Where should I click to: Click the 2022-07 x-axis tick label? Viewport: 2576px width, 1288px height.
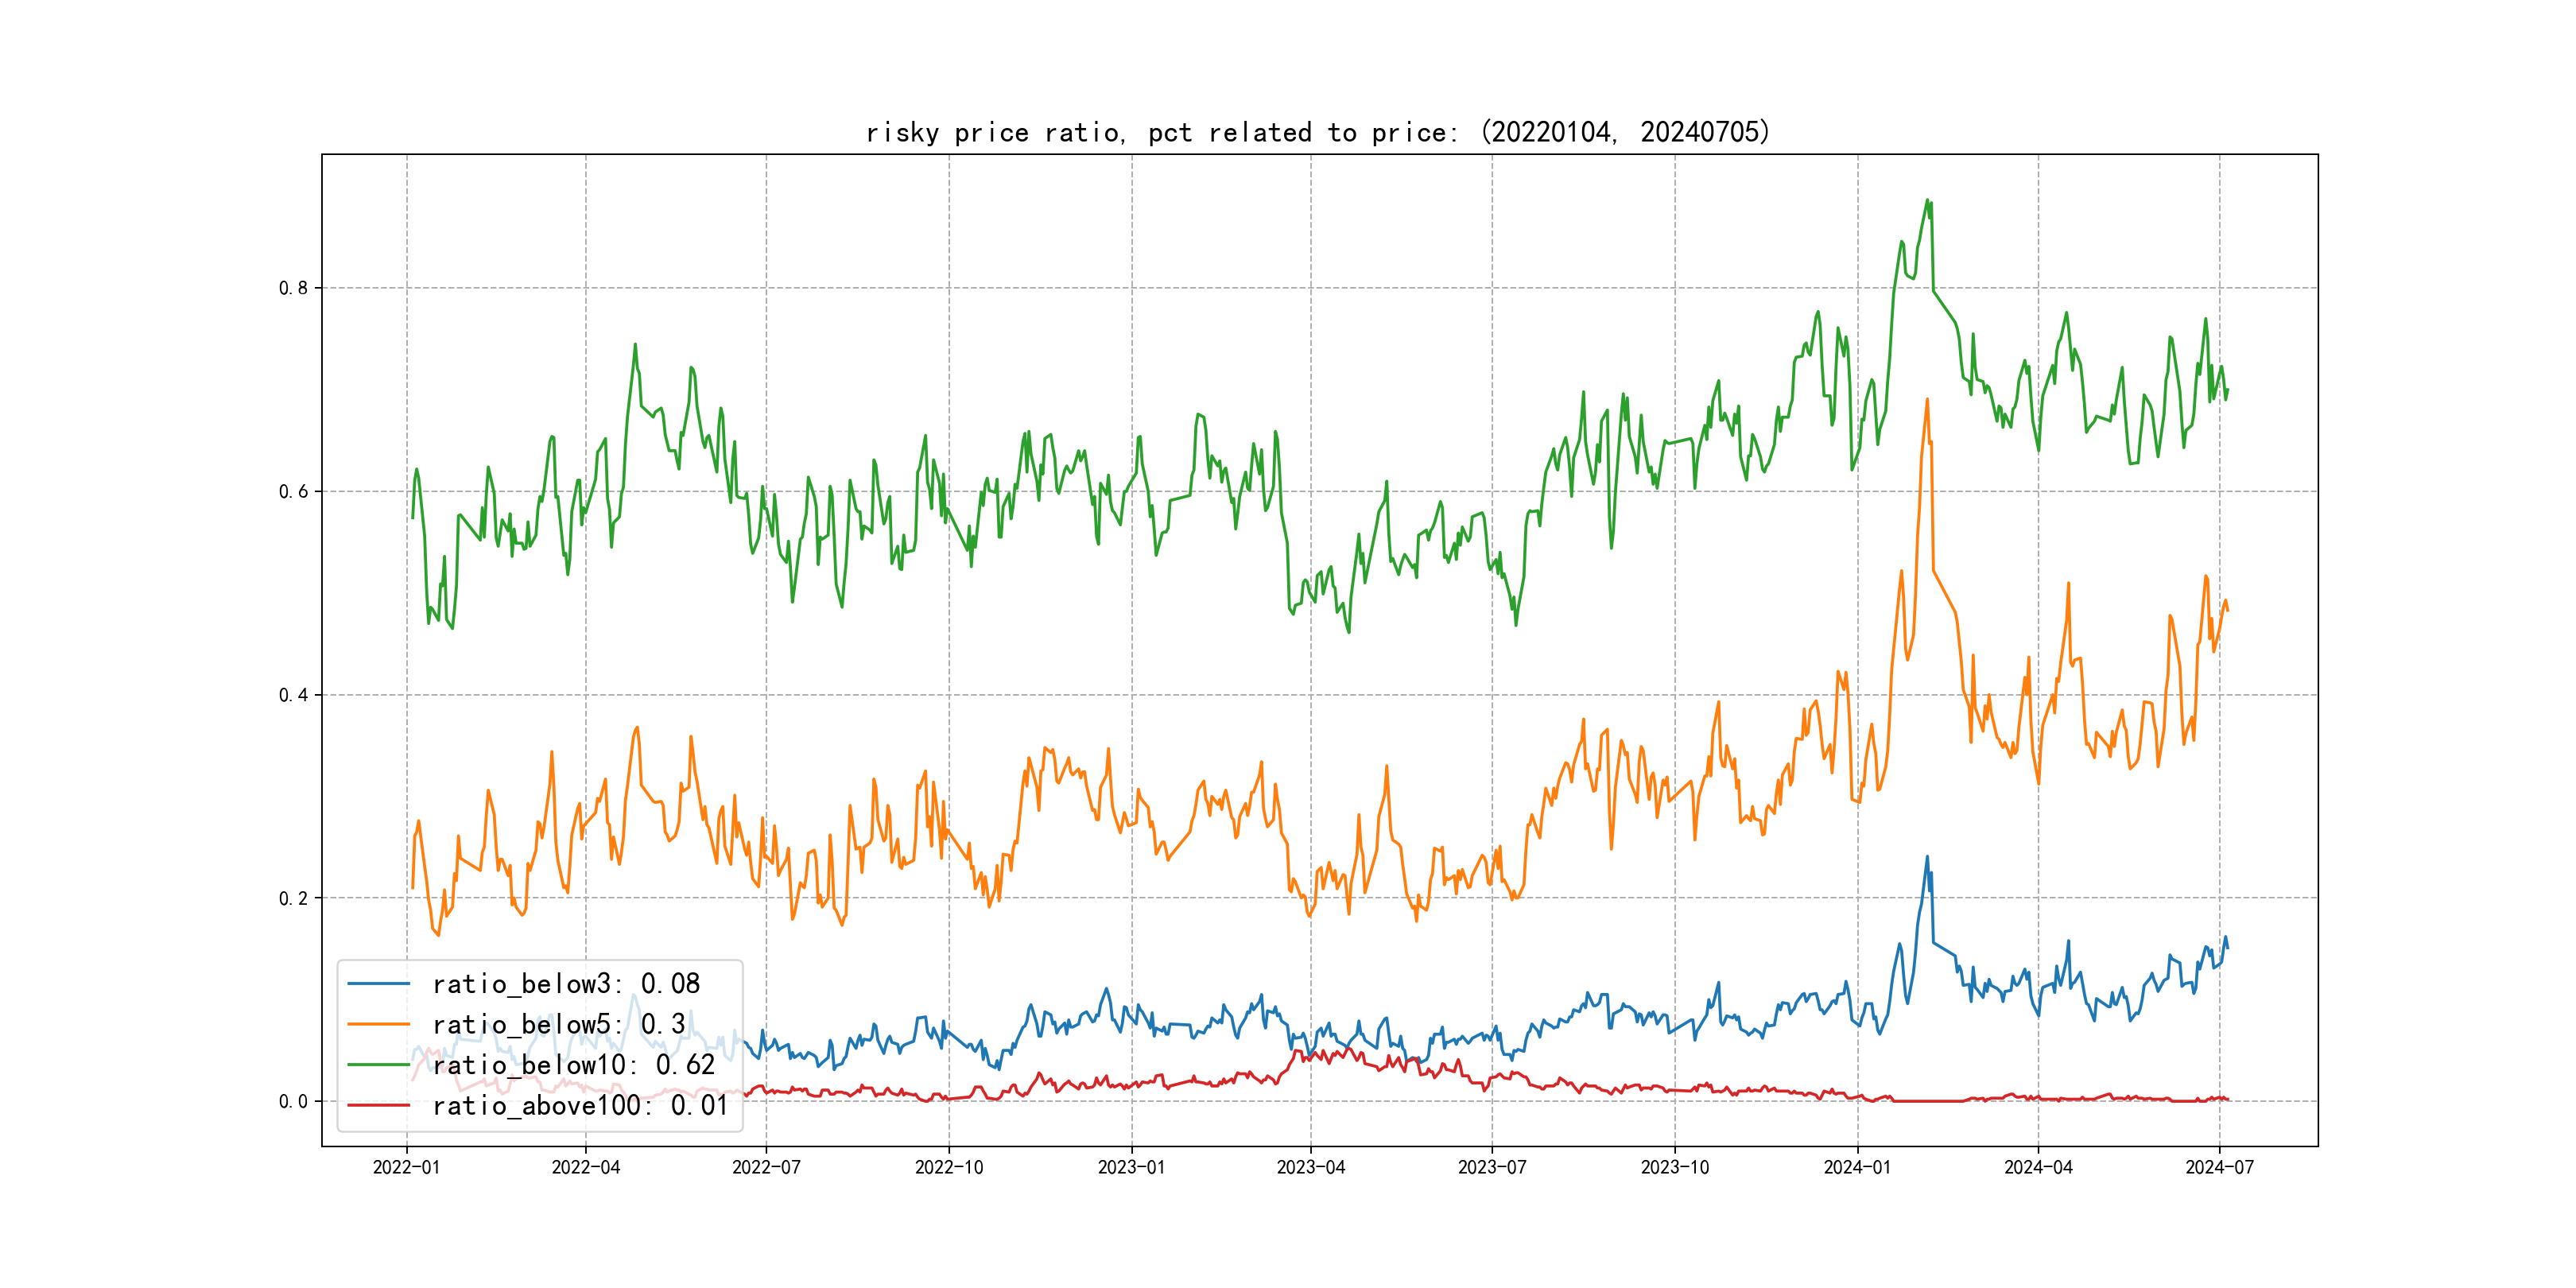click(766, 1167)
